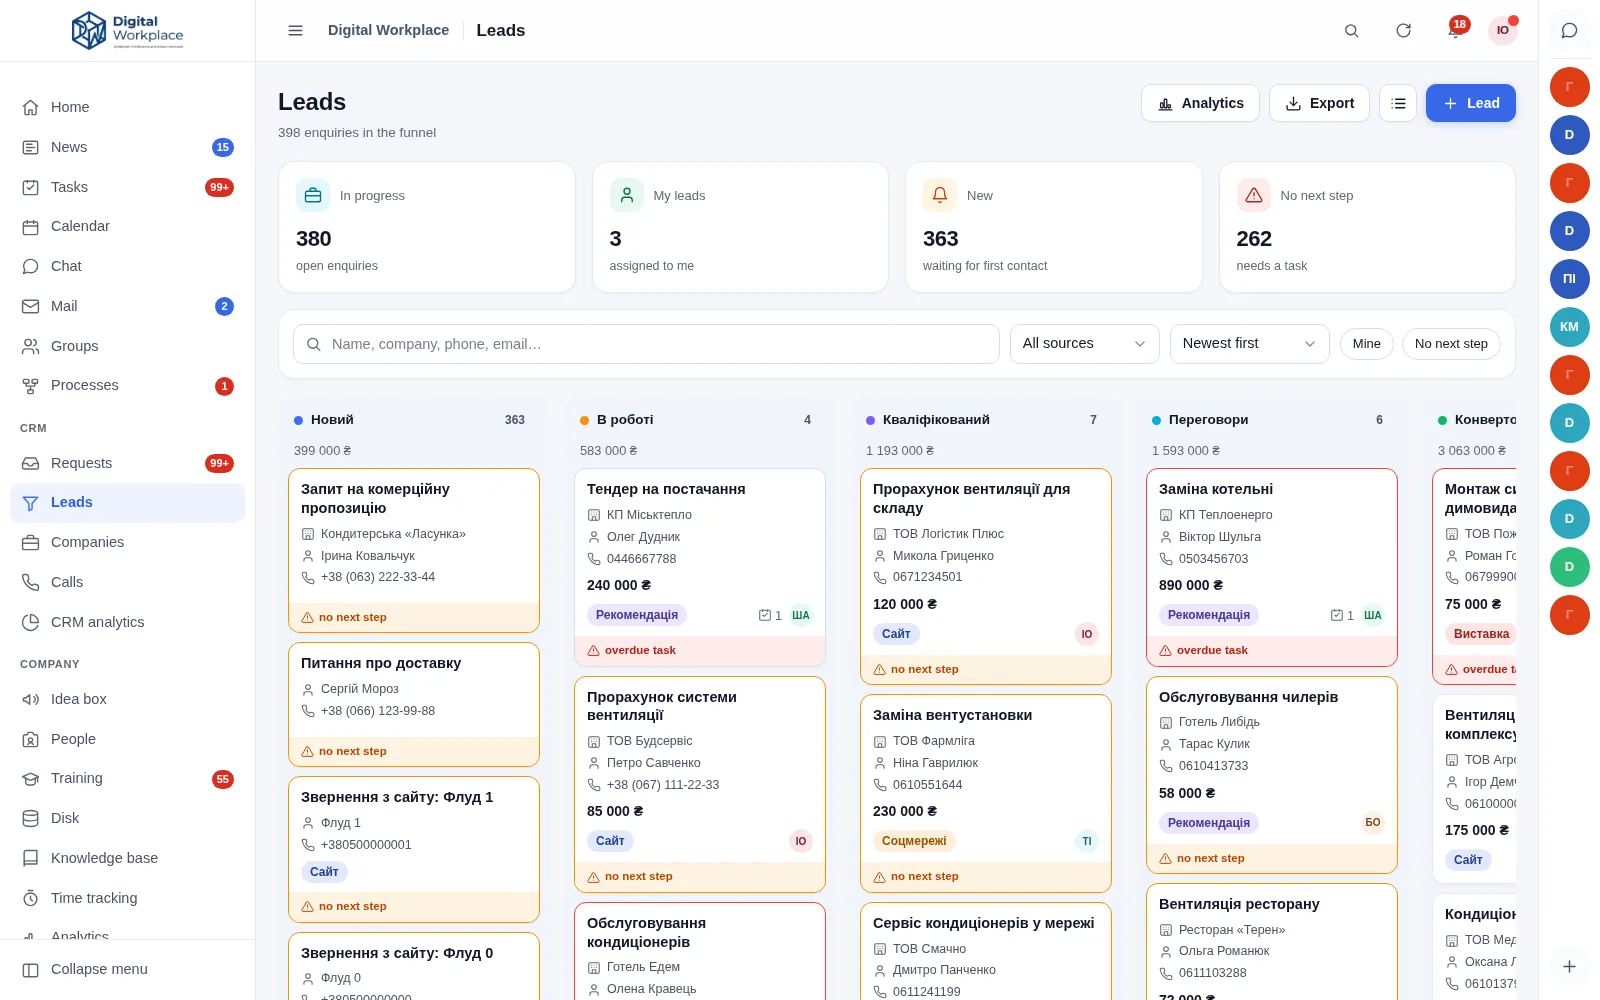
Task: Click the plus icon at bottom of right rail
Action: 1569,966
